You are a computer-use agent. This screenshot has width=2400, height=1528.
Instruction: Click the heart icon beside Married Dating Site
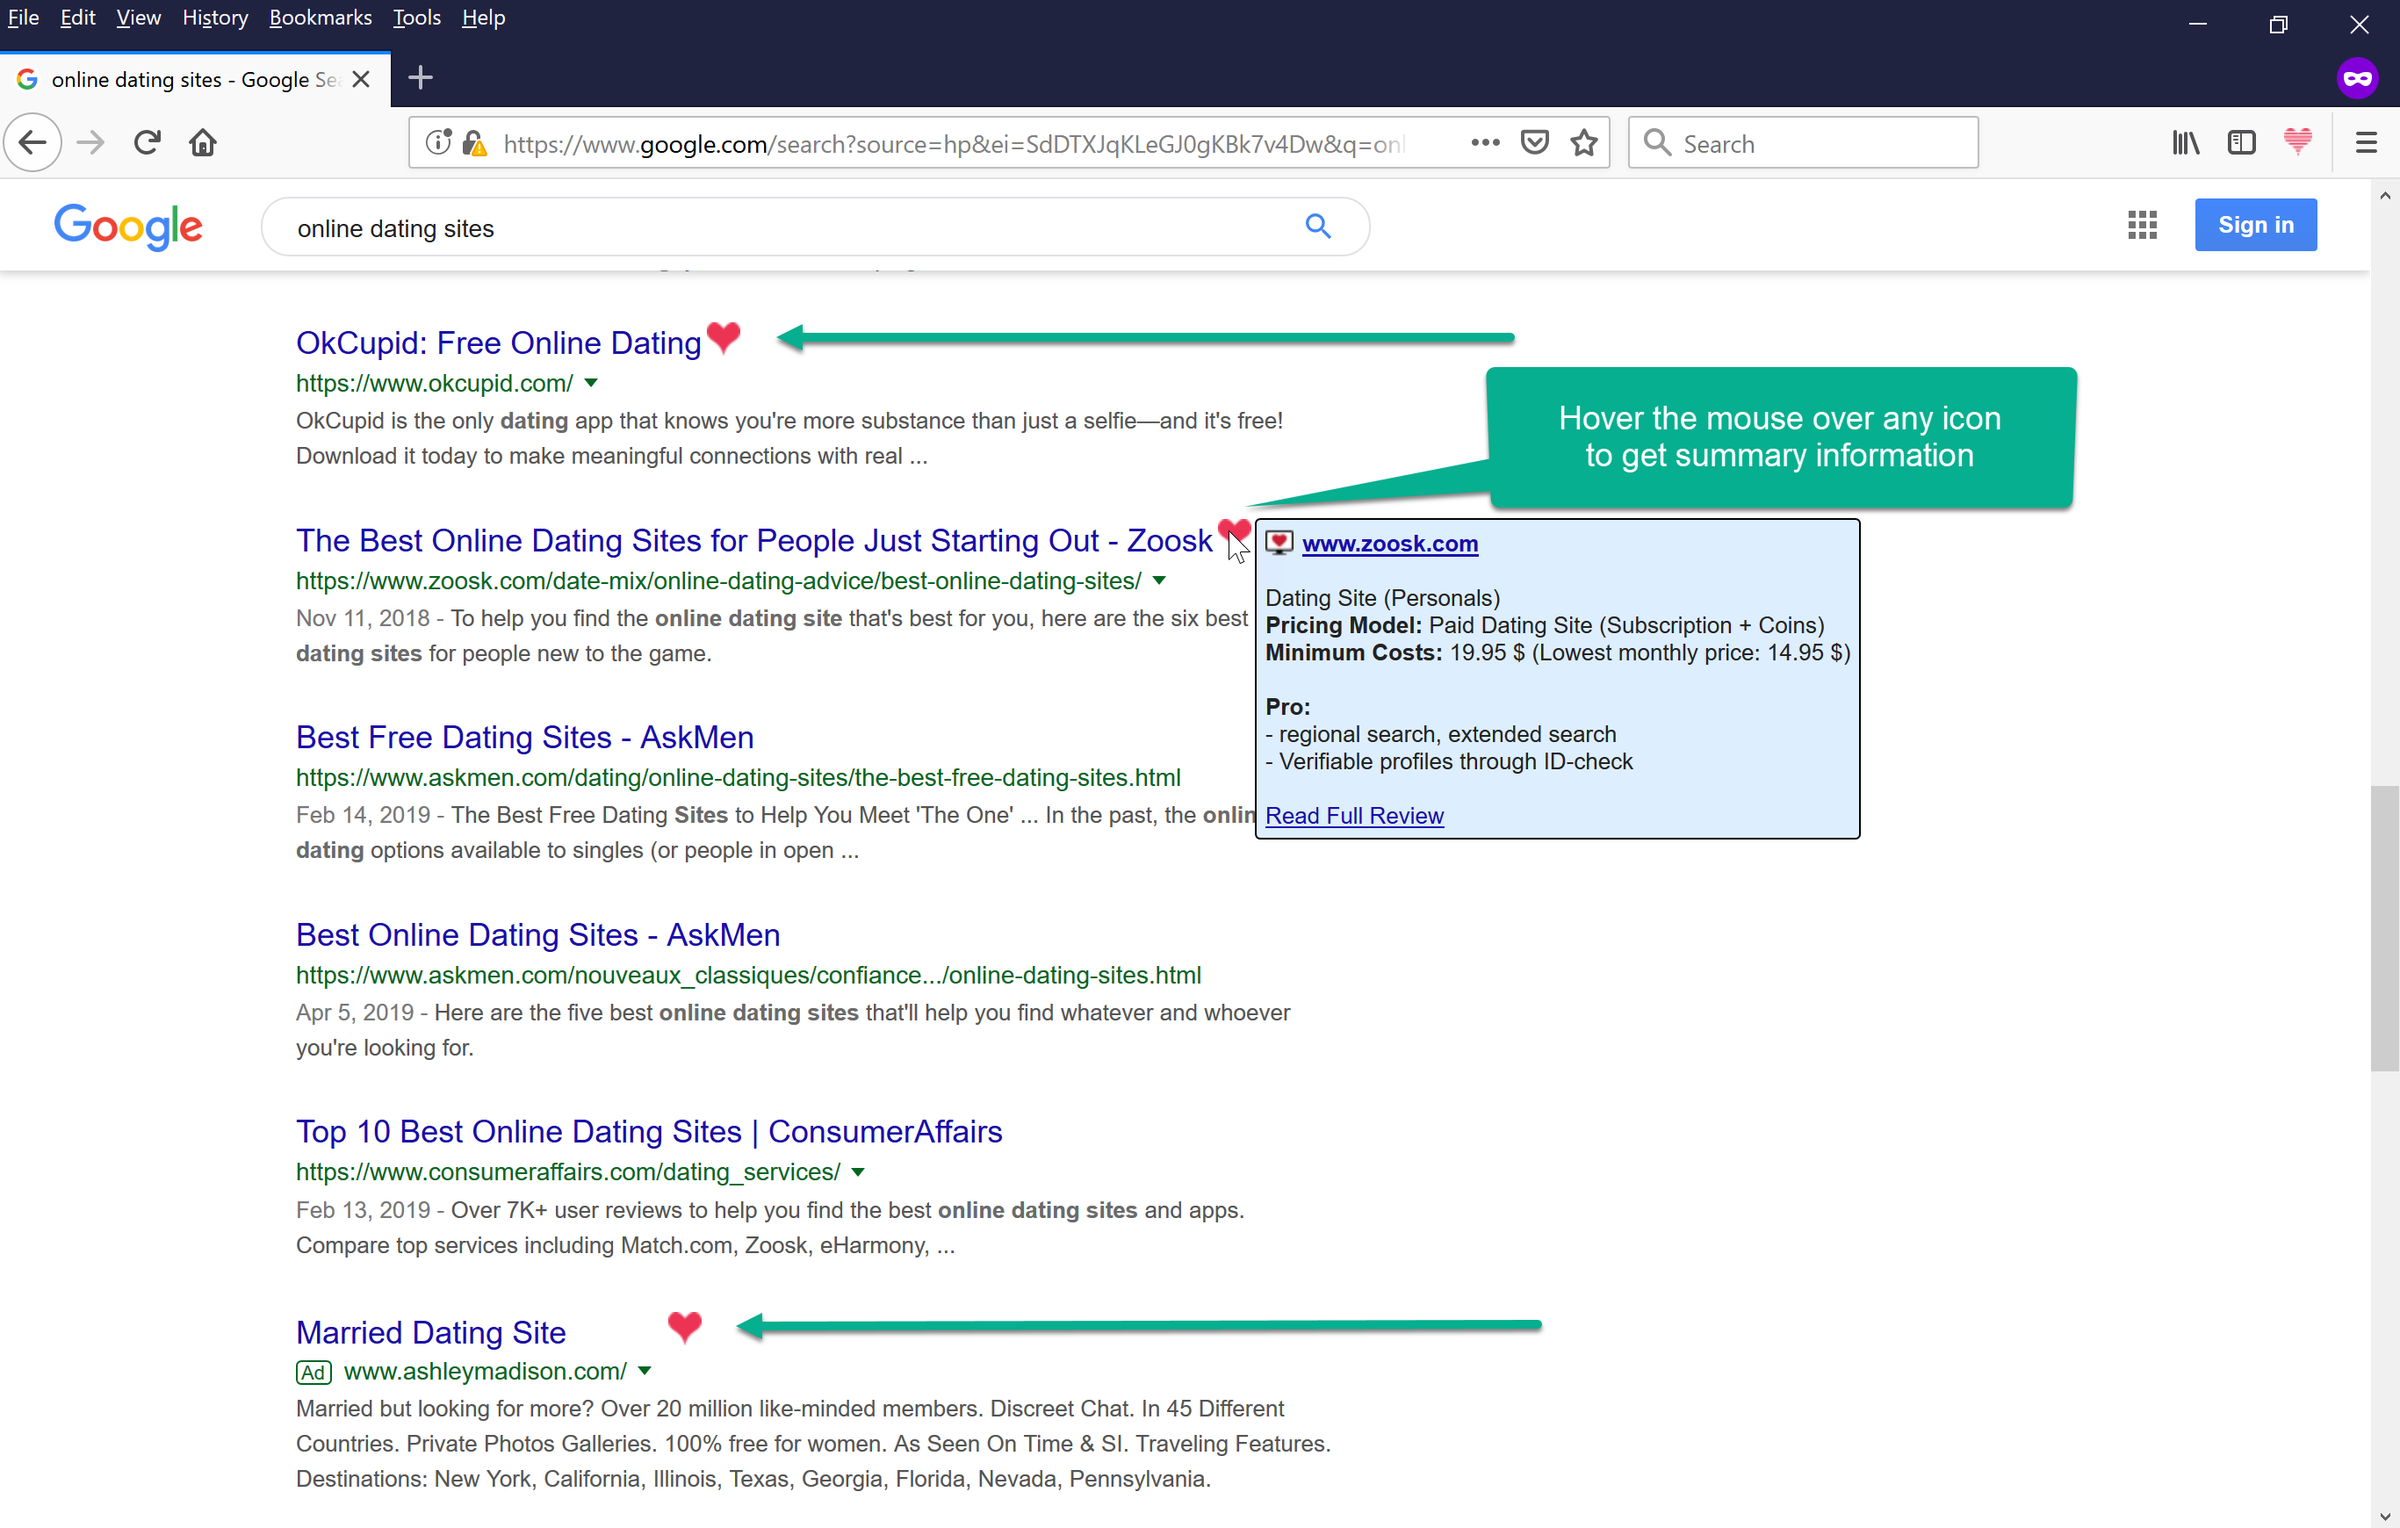click(x=685, y=1326)
